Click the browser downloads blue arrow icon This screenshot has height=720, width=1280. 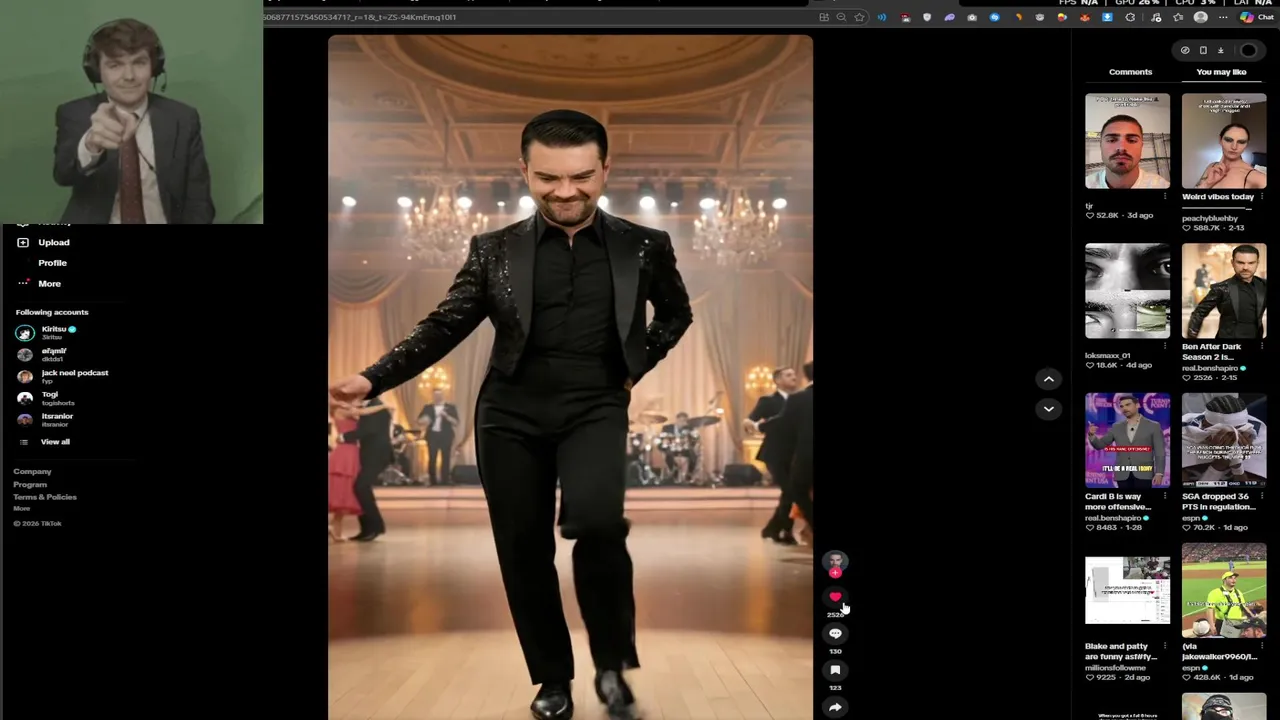click(x=1107, y=17)
